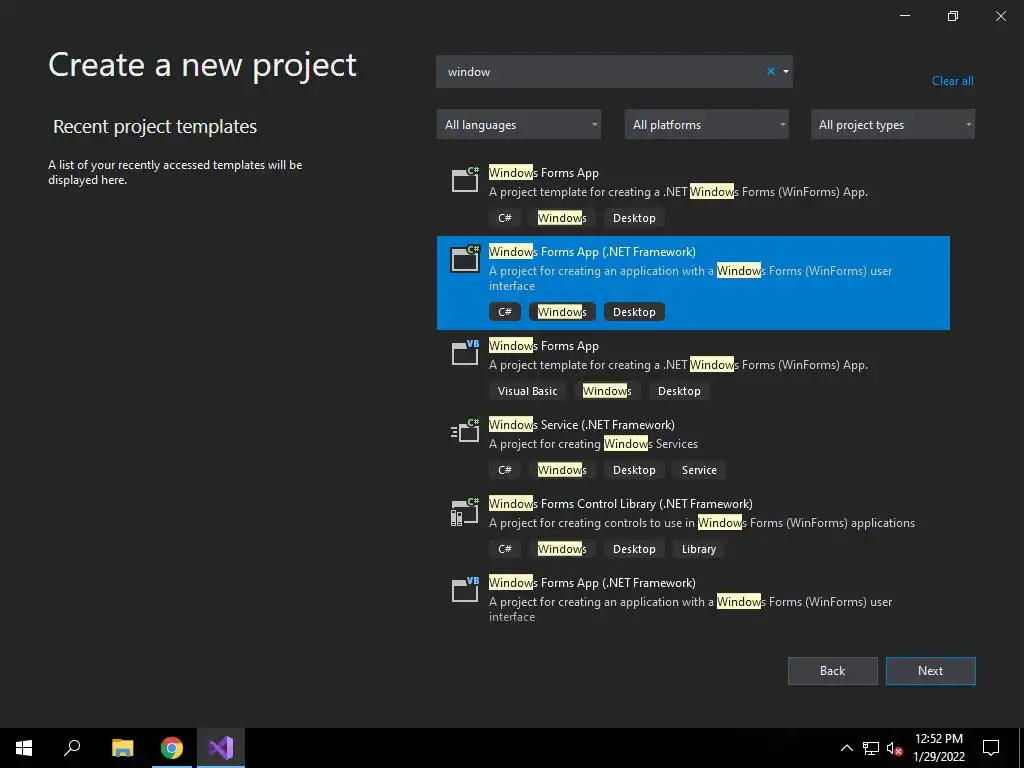Click the Desktop tag on Visual Basic Windows Forms App
Image resolution: width=1024 pixels, height=768 pixels.
pyautogui.click(x=679, y=391)
